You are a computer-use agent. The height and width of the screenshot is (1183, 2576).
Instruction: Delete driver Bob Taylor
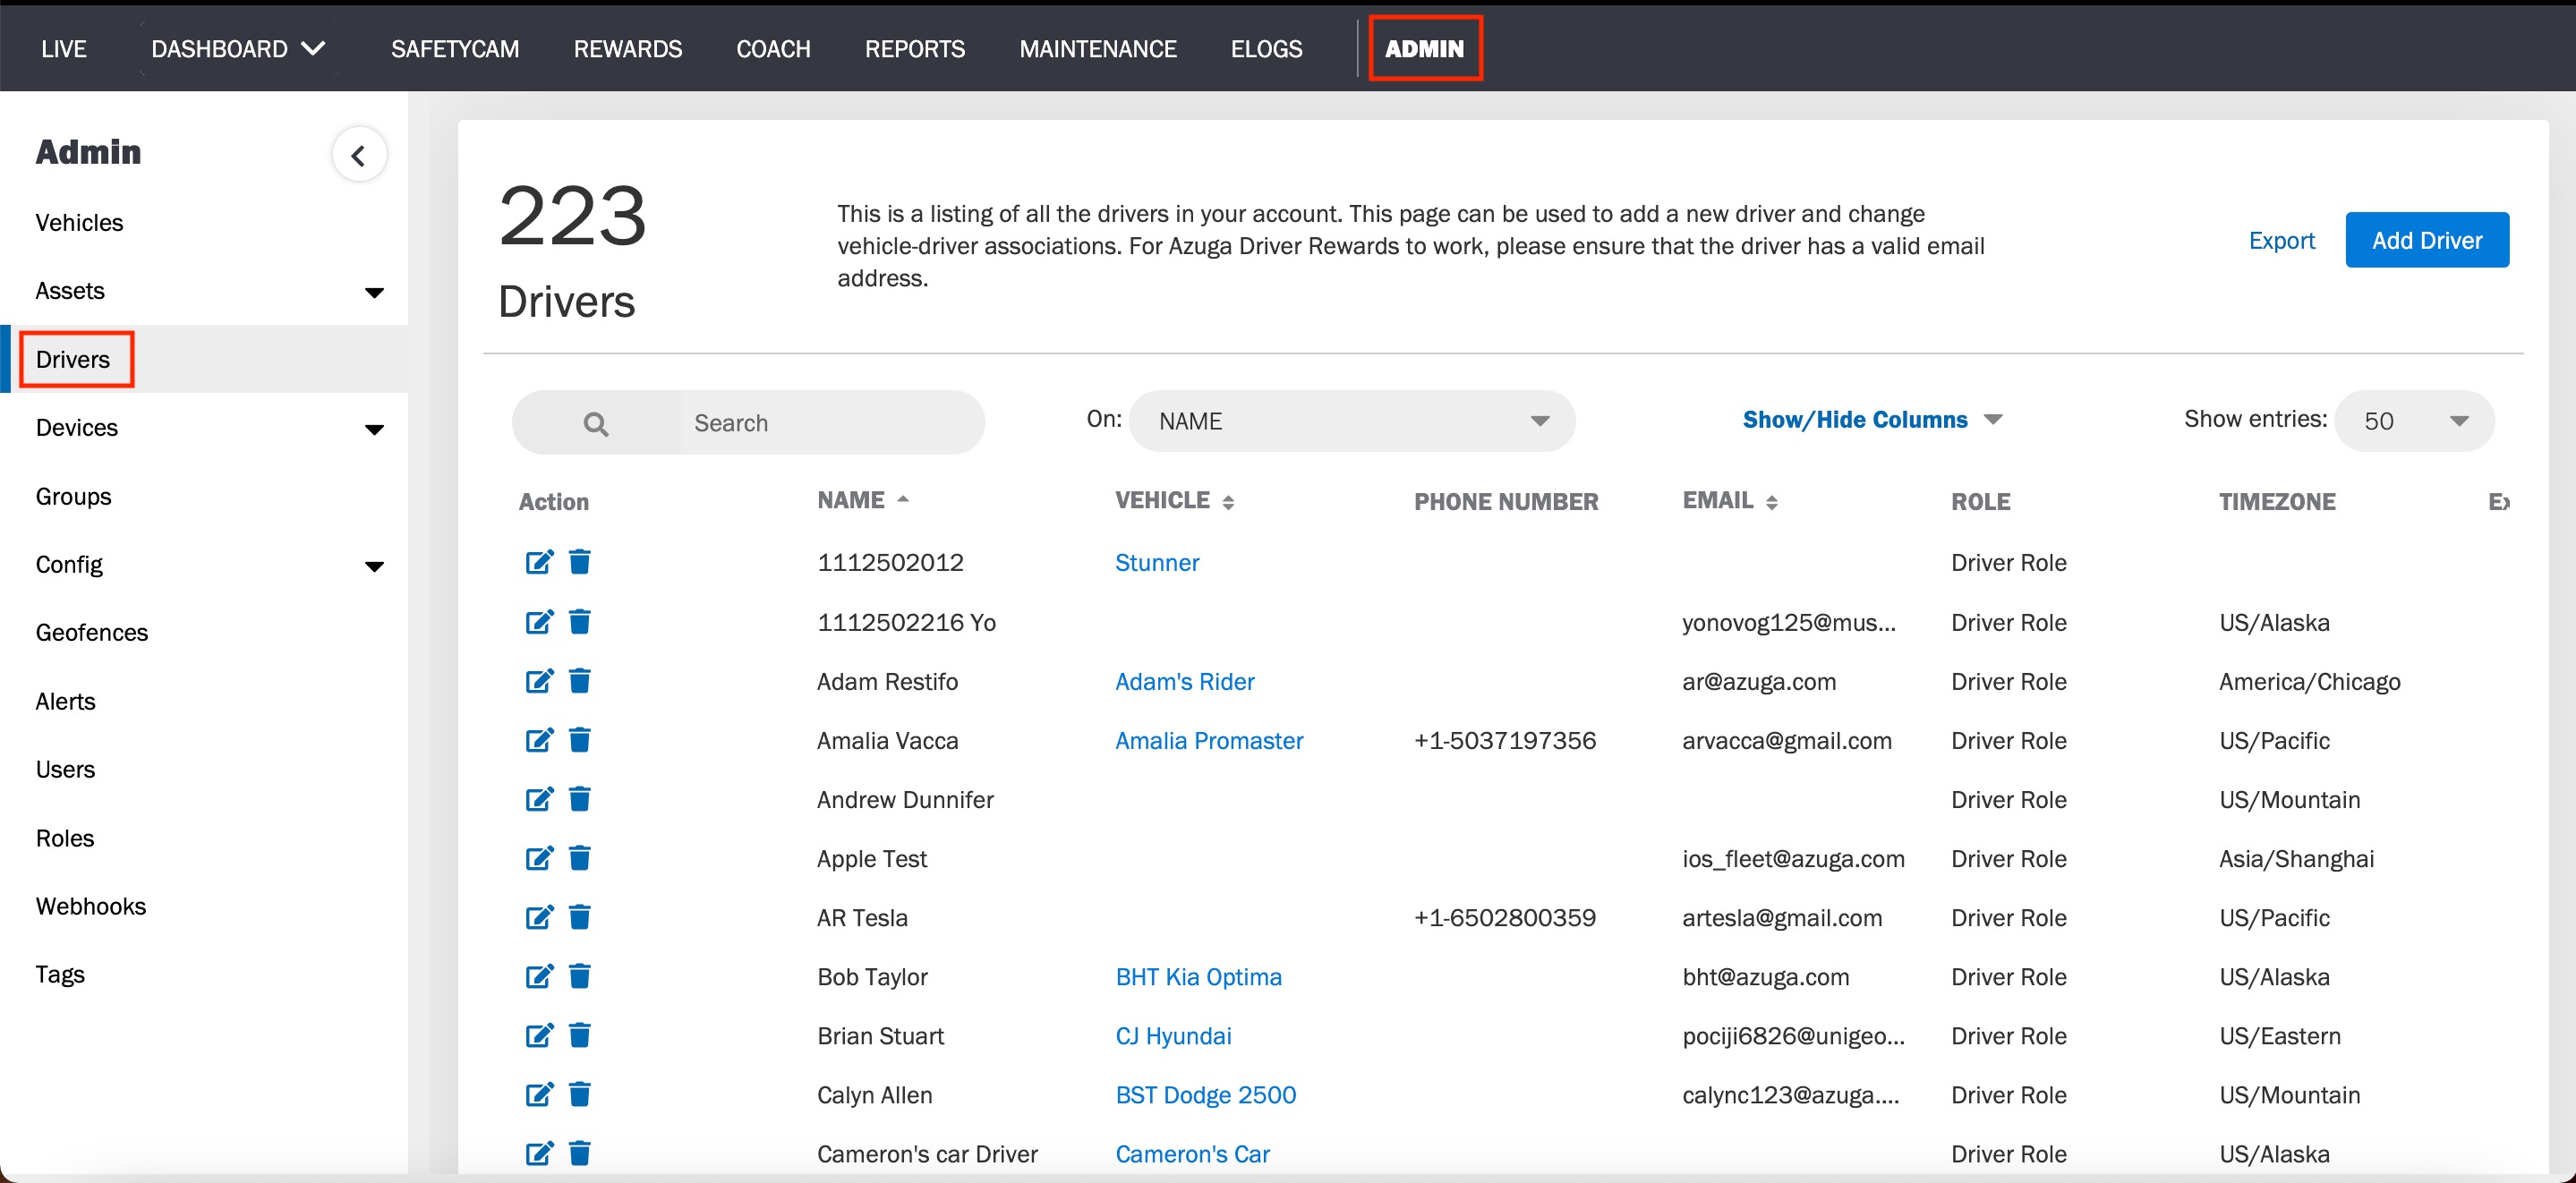(580, 976)
